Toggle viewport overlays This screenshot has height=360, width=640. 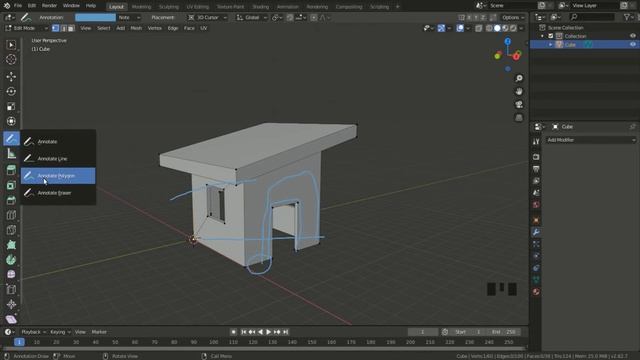point(460,28)
